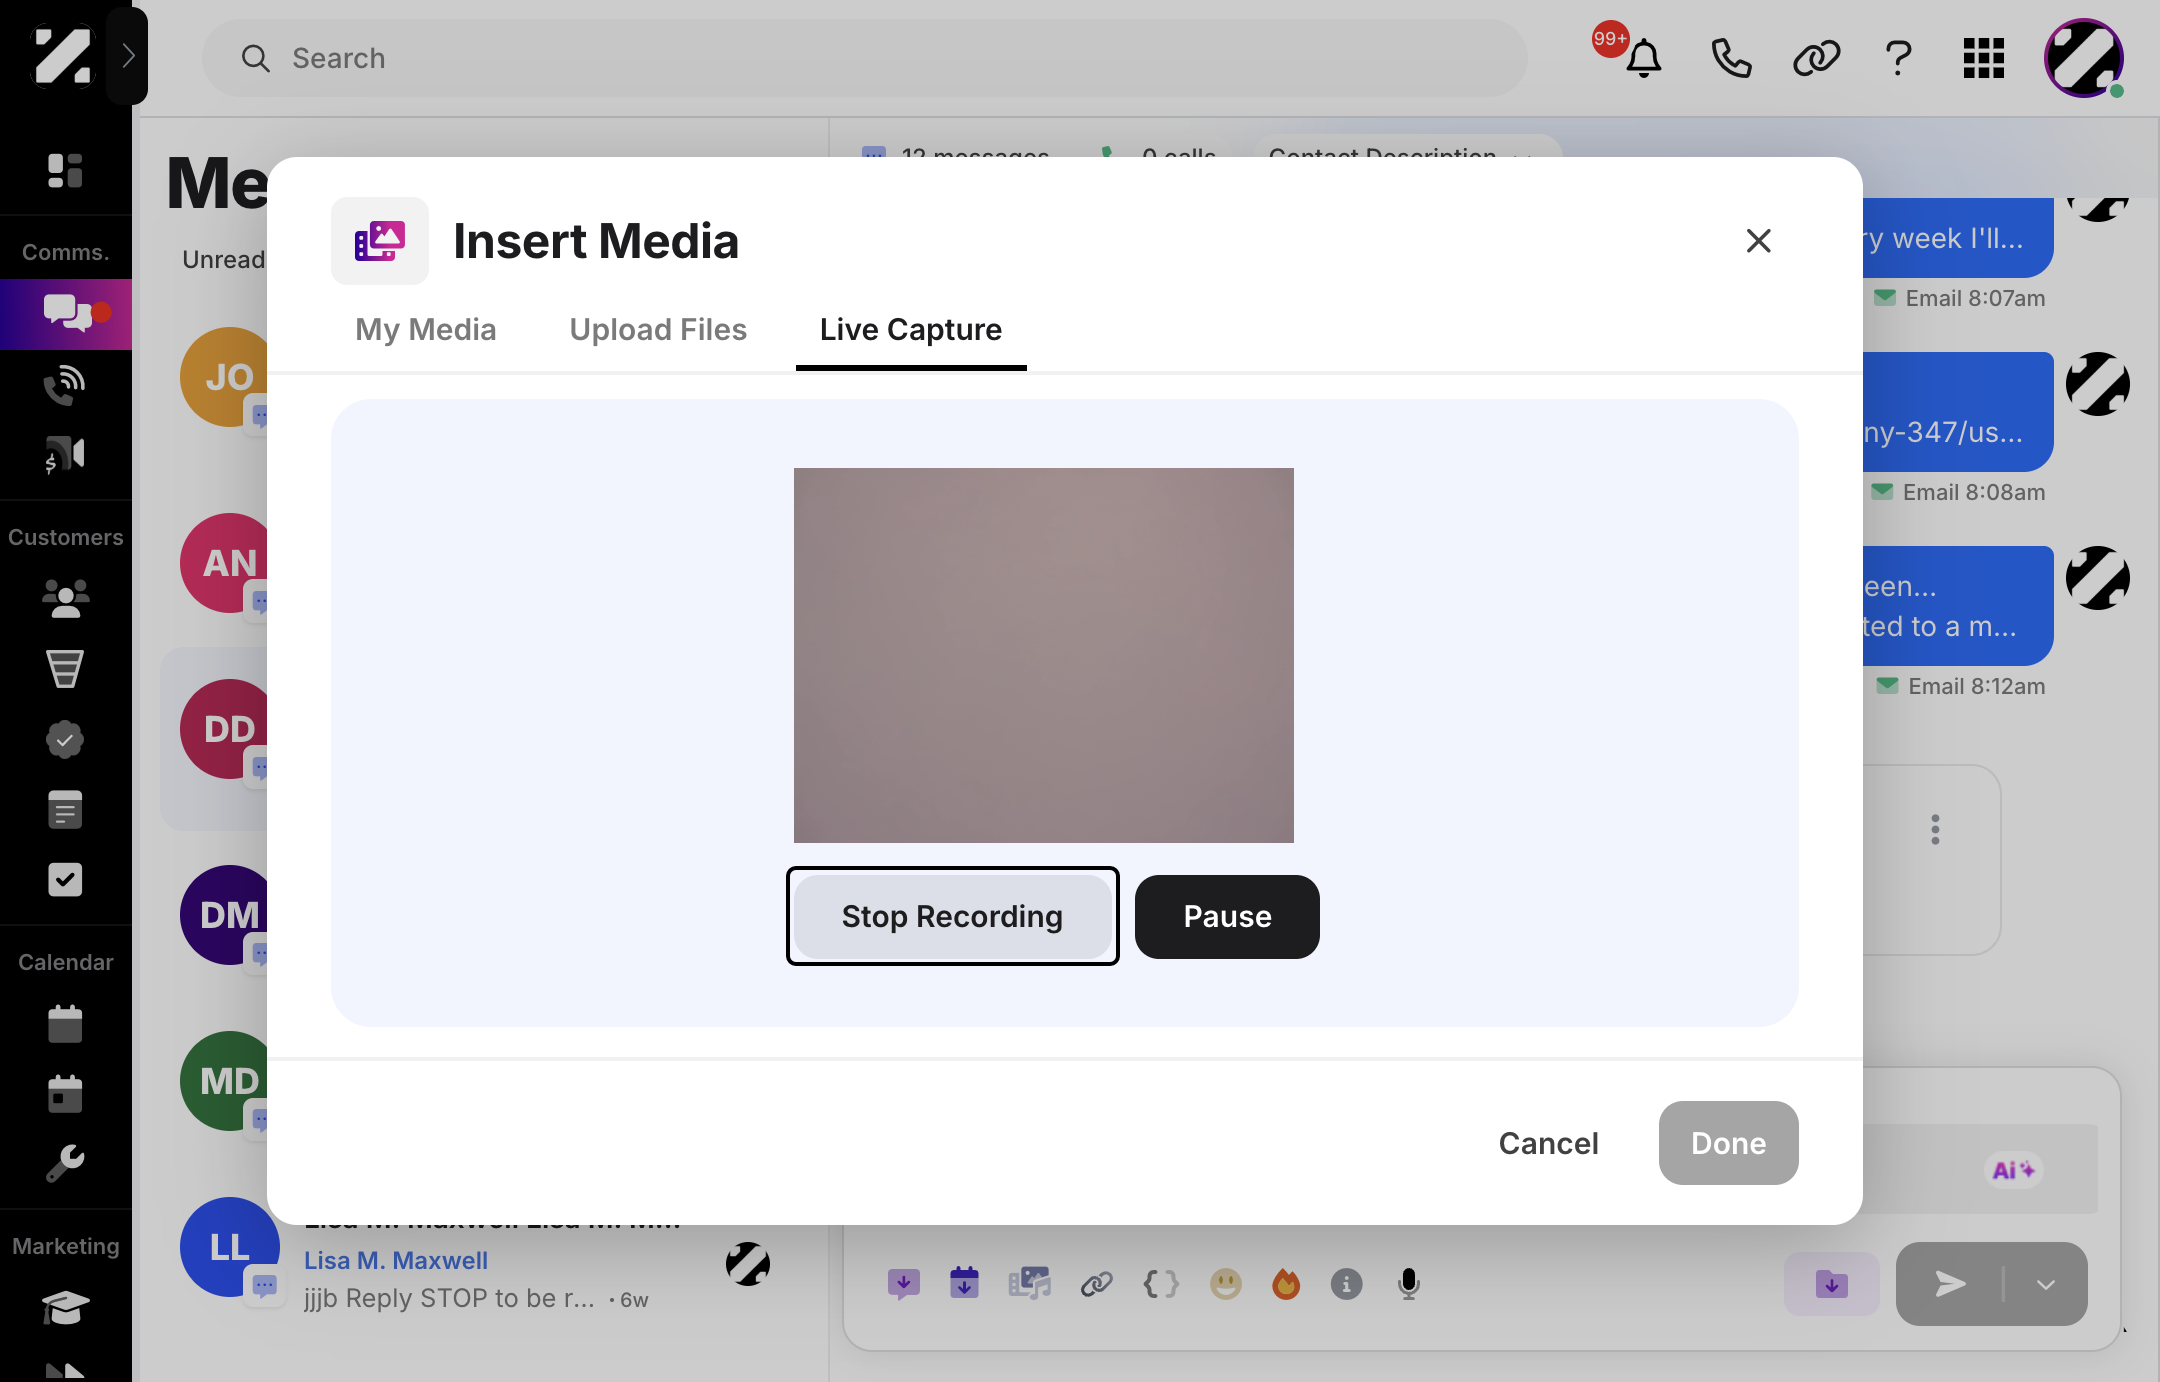Pause the recording
Screen dimensions: 2160x1382
(x=1227, y=916)
